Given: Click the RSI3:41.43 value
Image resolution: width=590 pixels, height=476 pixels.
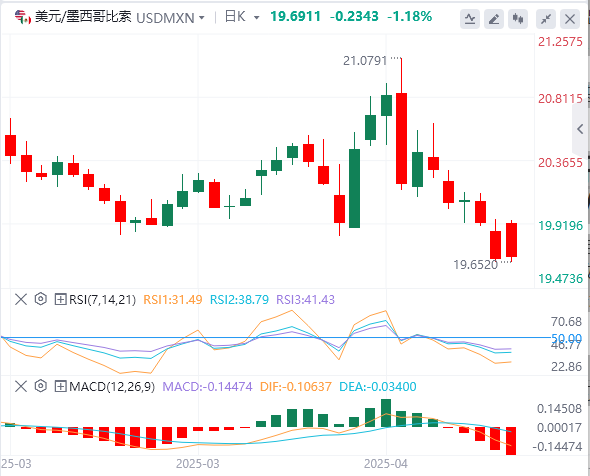Looking at the screenshot, I should point(306,300).
